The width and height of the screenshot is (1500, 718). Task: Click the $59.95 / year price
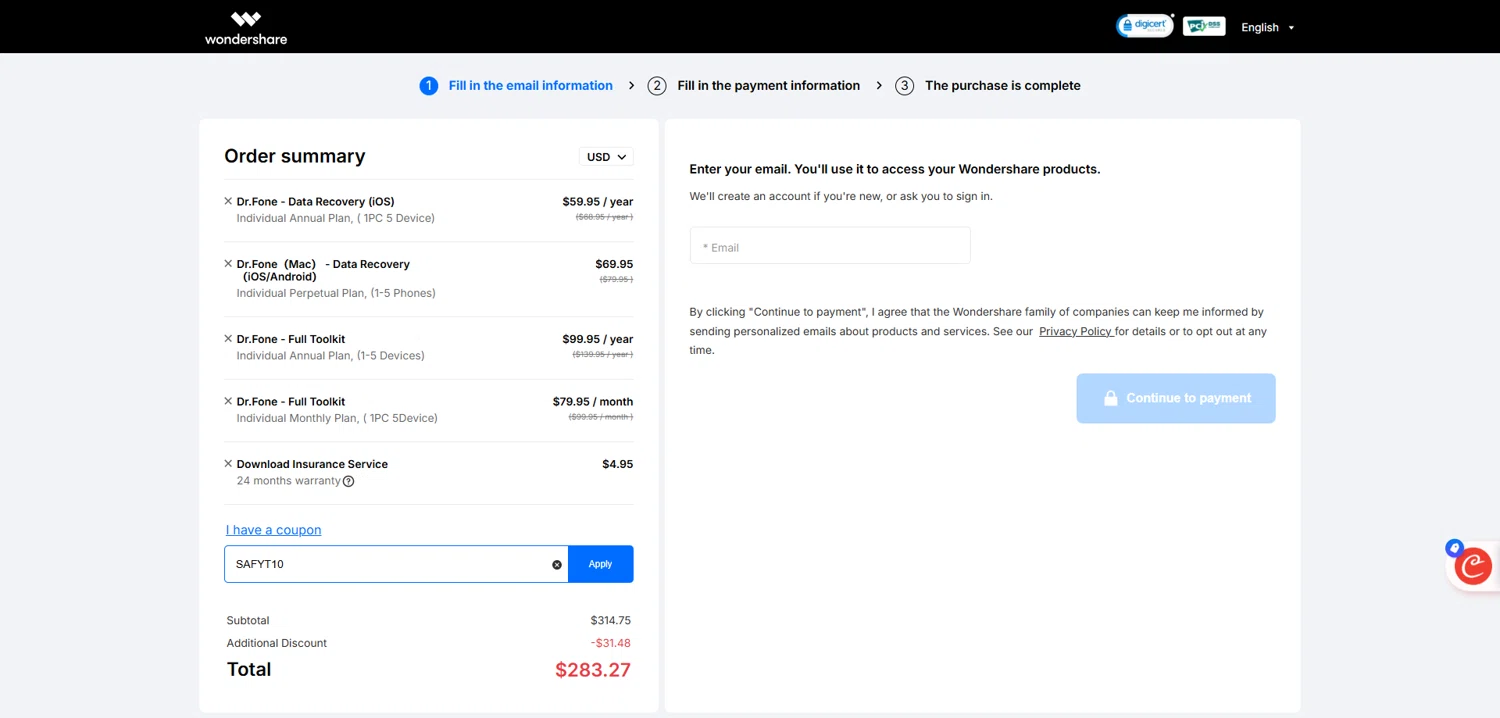click(598, 201)
